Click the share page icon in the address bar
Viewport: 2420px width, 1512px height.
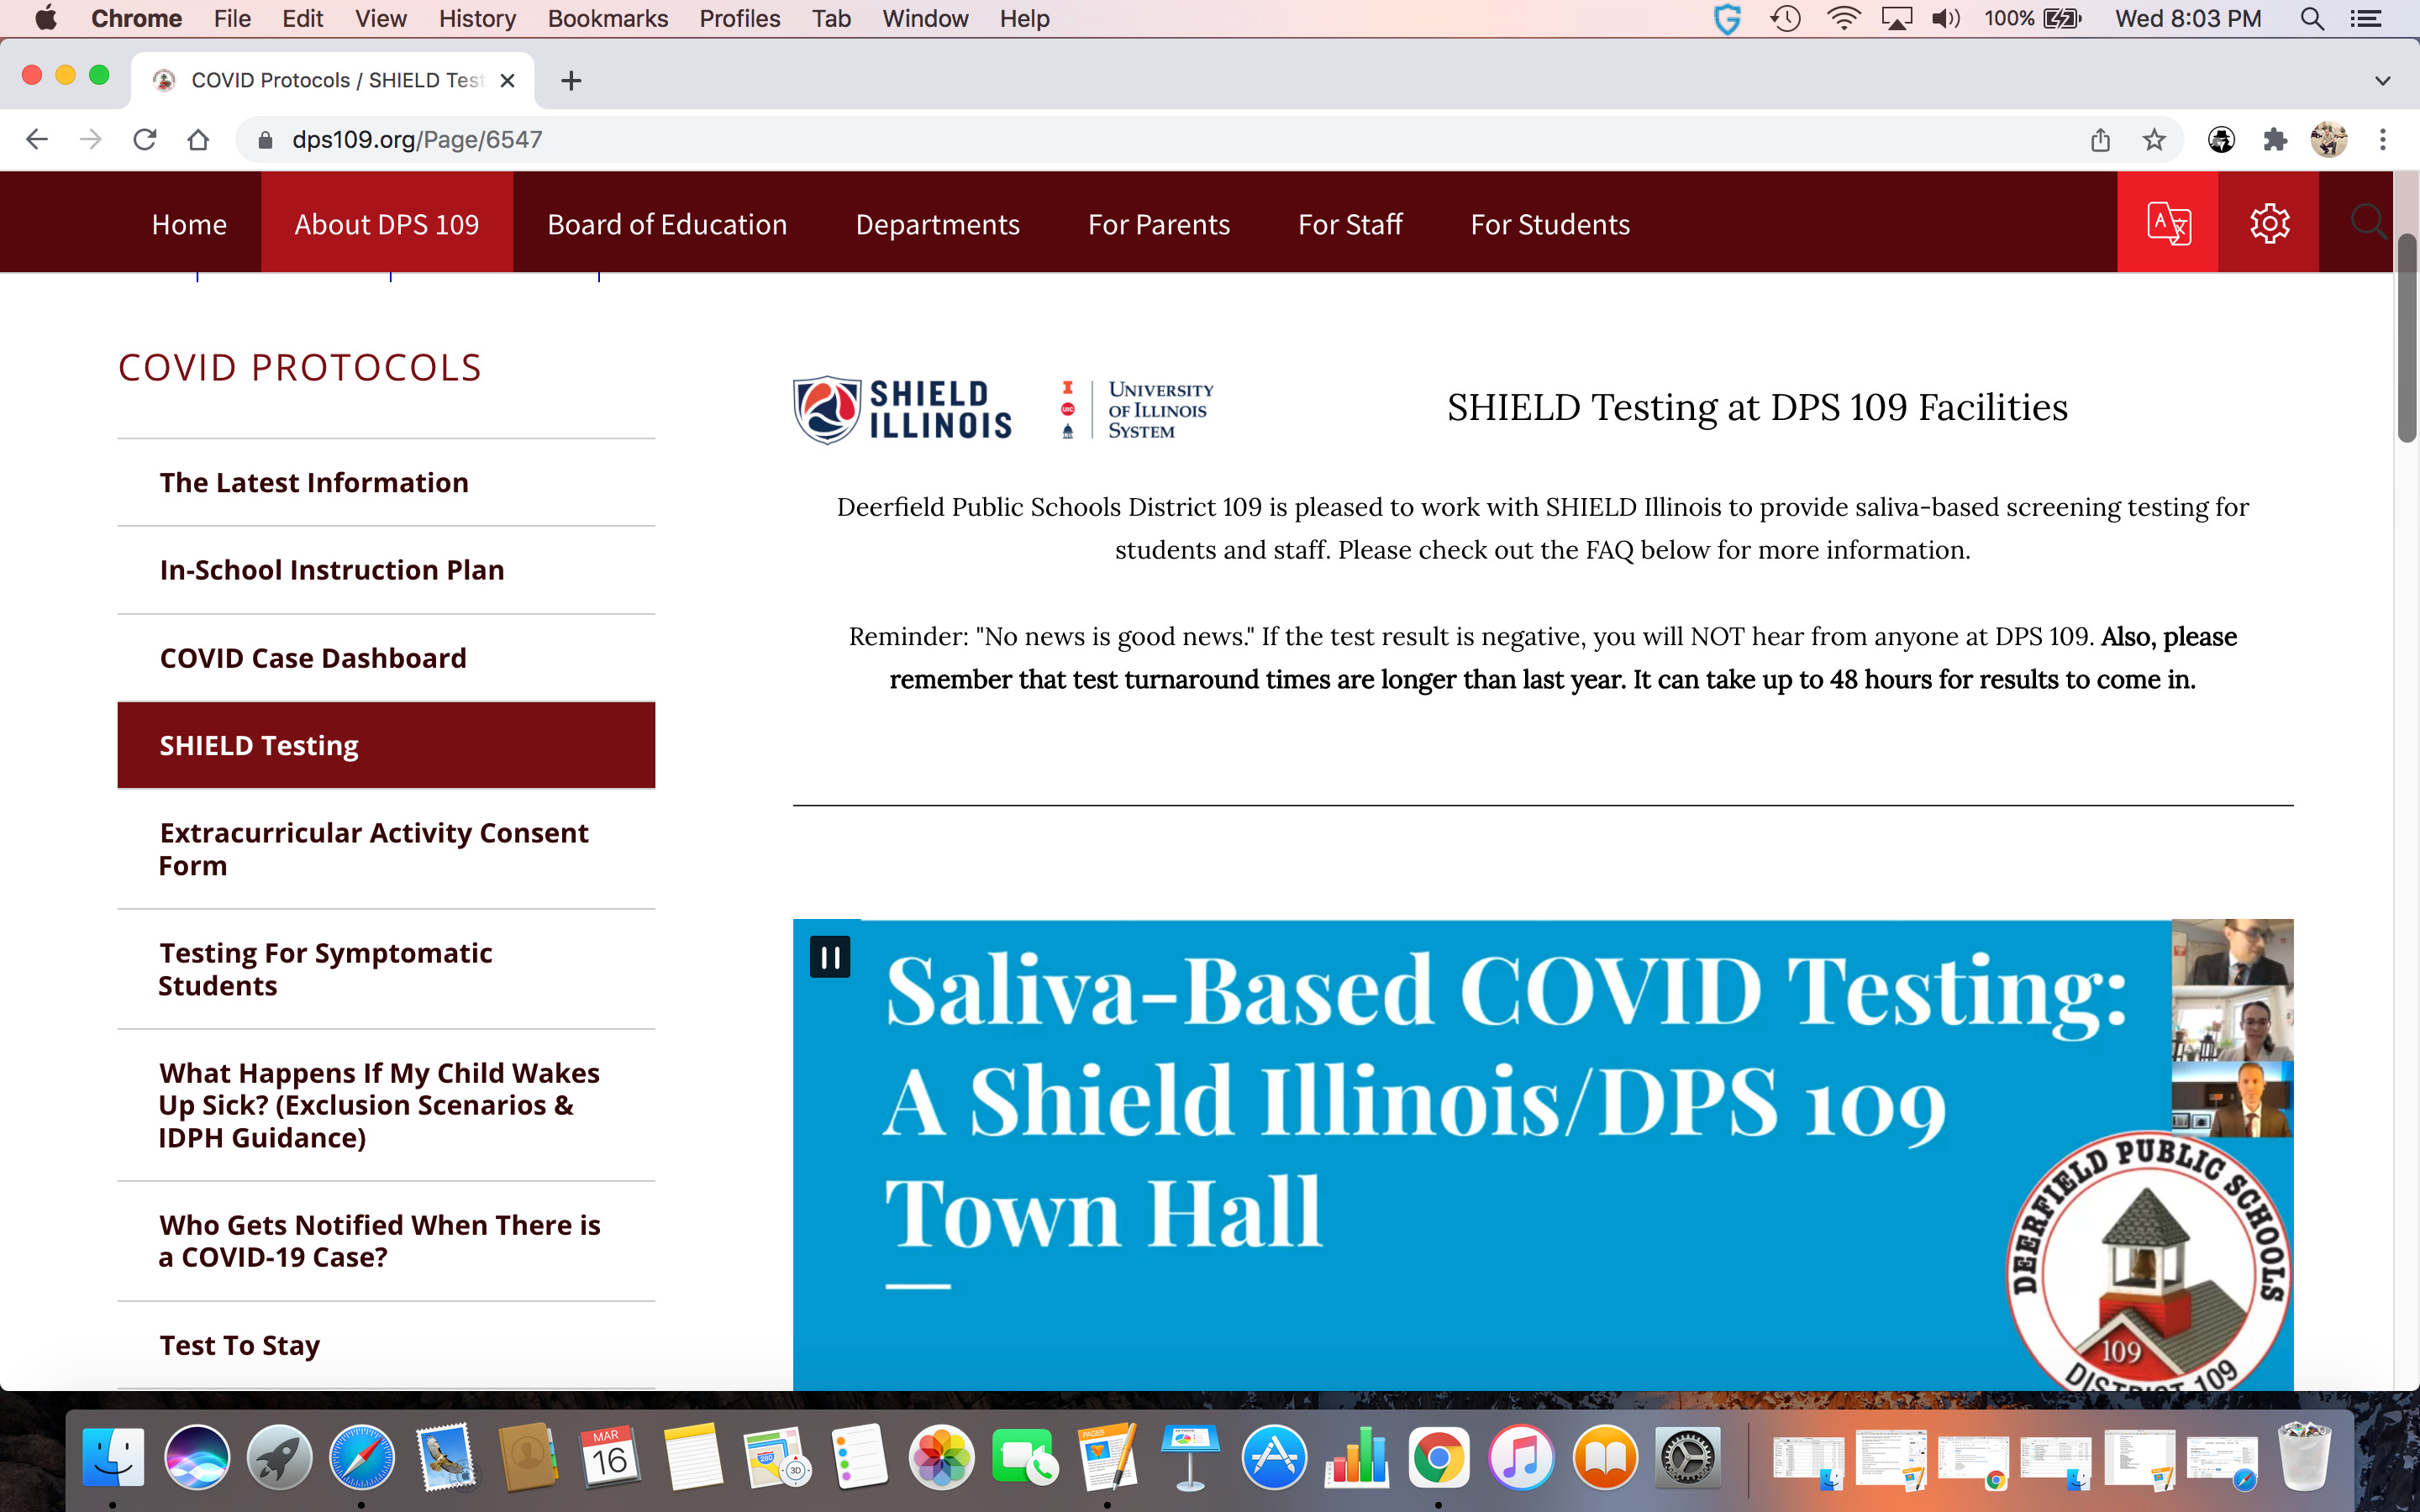pyautogui.click(x=2100, y=140)
